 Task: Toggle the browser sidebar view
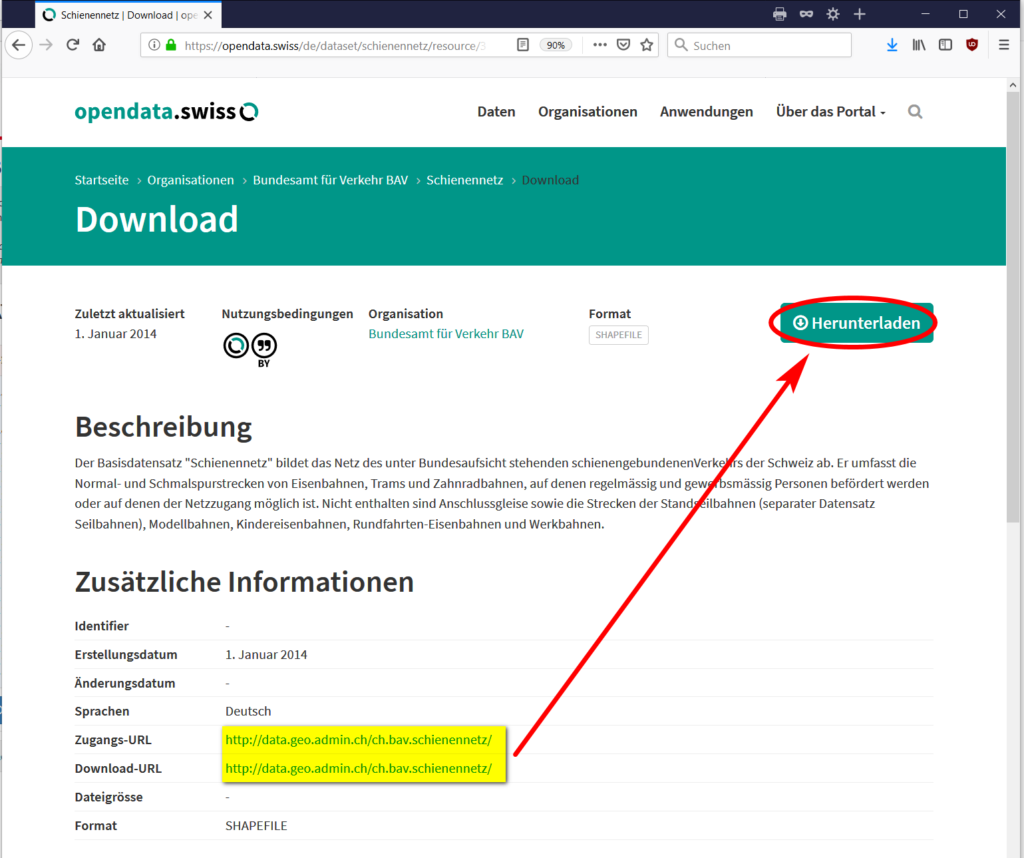pyautogui.click(x=945, y=45)
